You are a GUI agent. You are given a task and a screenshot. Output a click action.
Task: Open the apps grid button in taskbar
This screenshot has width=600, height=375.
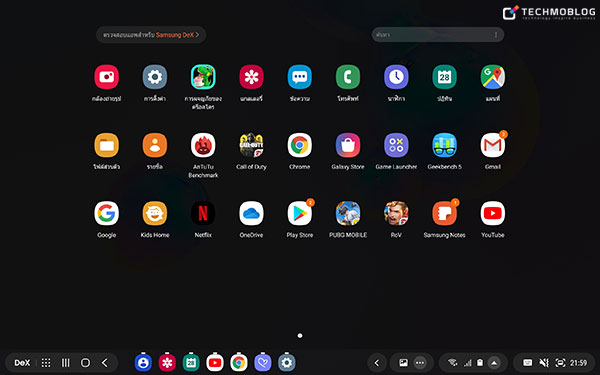click(x=46, y=363)
